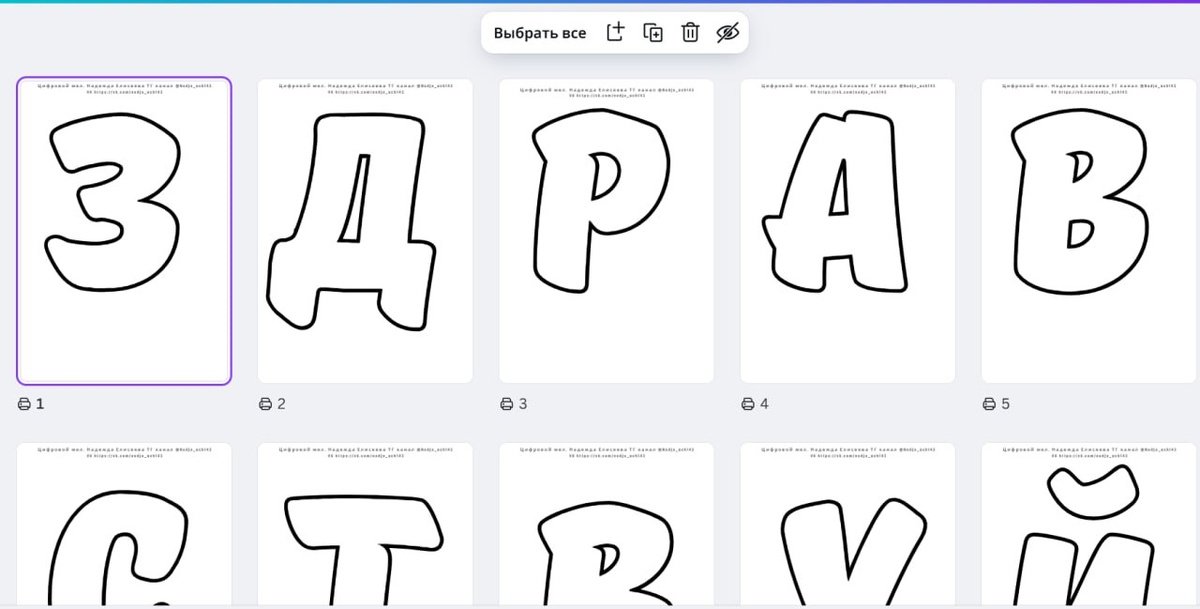The width and height of the screenshot is (1200, 609).
Task: Click the printer icon beside page number 5
Action: [989, 404]
